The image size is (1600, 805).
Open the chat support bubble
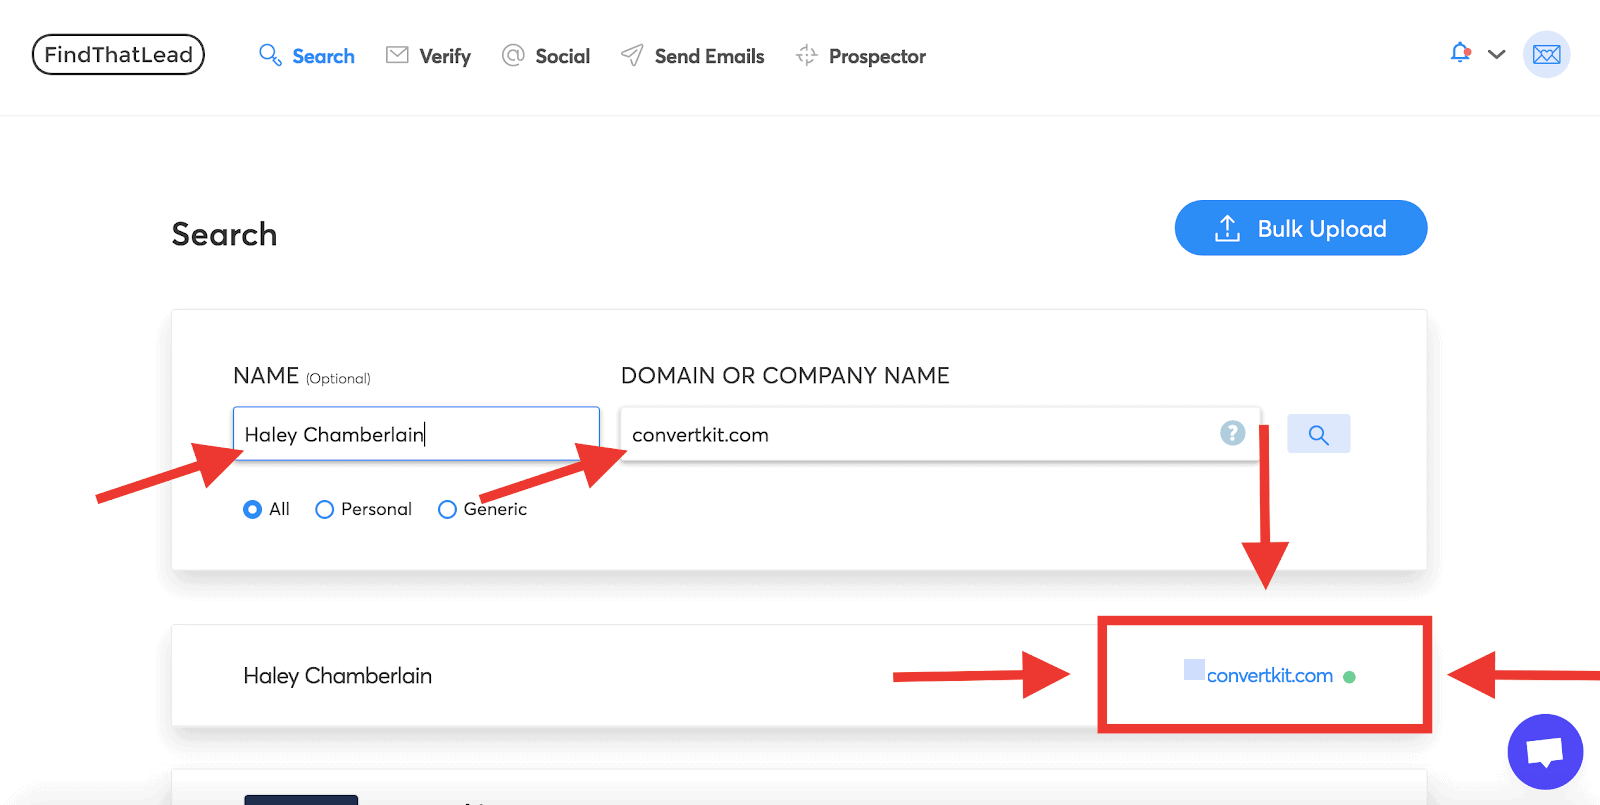[1545, 751]
